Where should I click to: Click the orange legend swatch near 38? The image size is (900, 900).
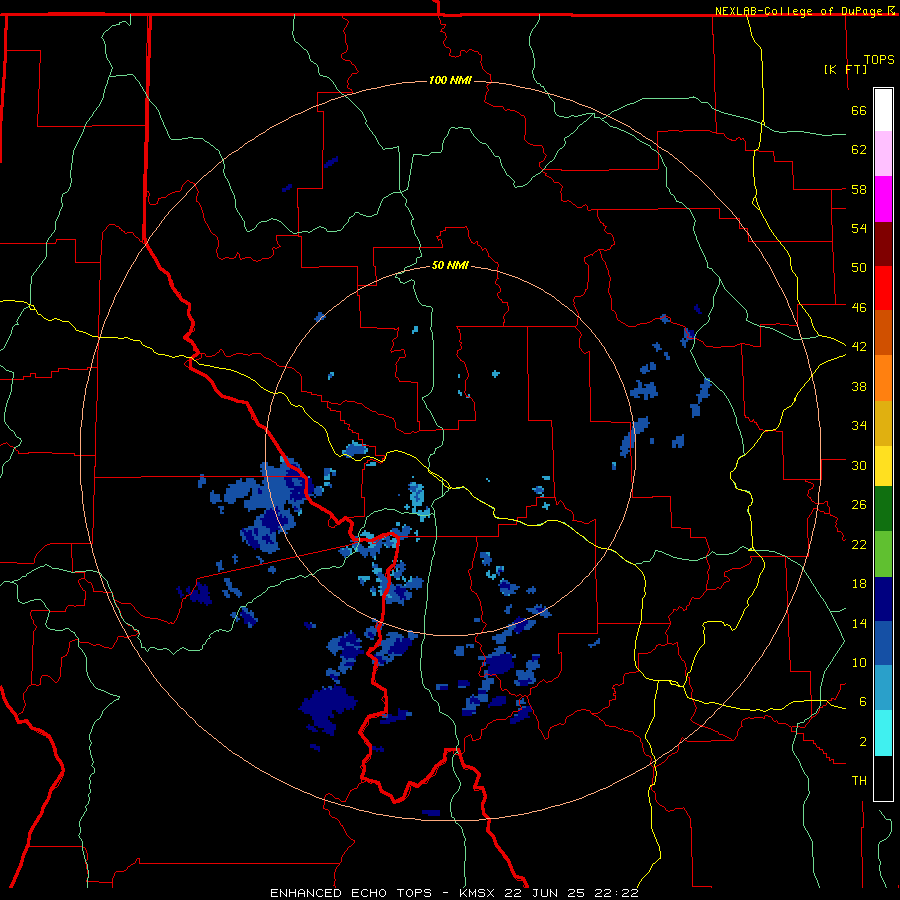point(883,378)
